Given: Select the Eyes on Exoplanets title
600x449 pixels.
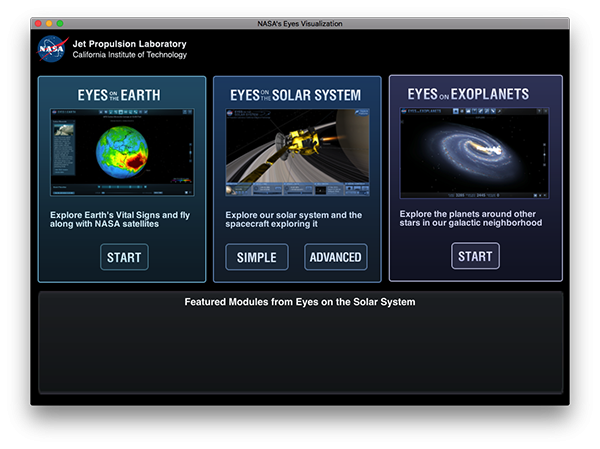Looking at the screenshot, I should tap(468, 94).
